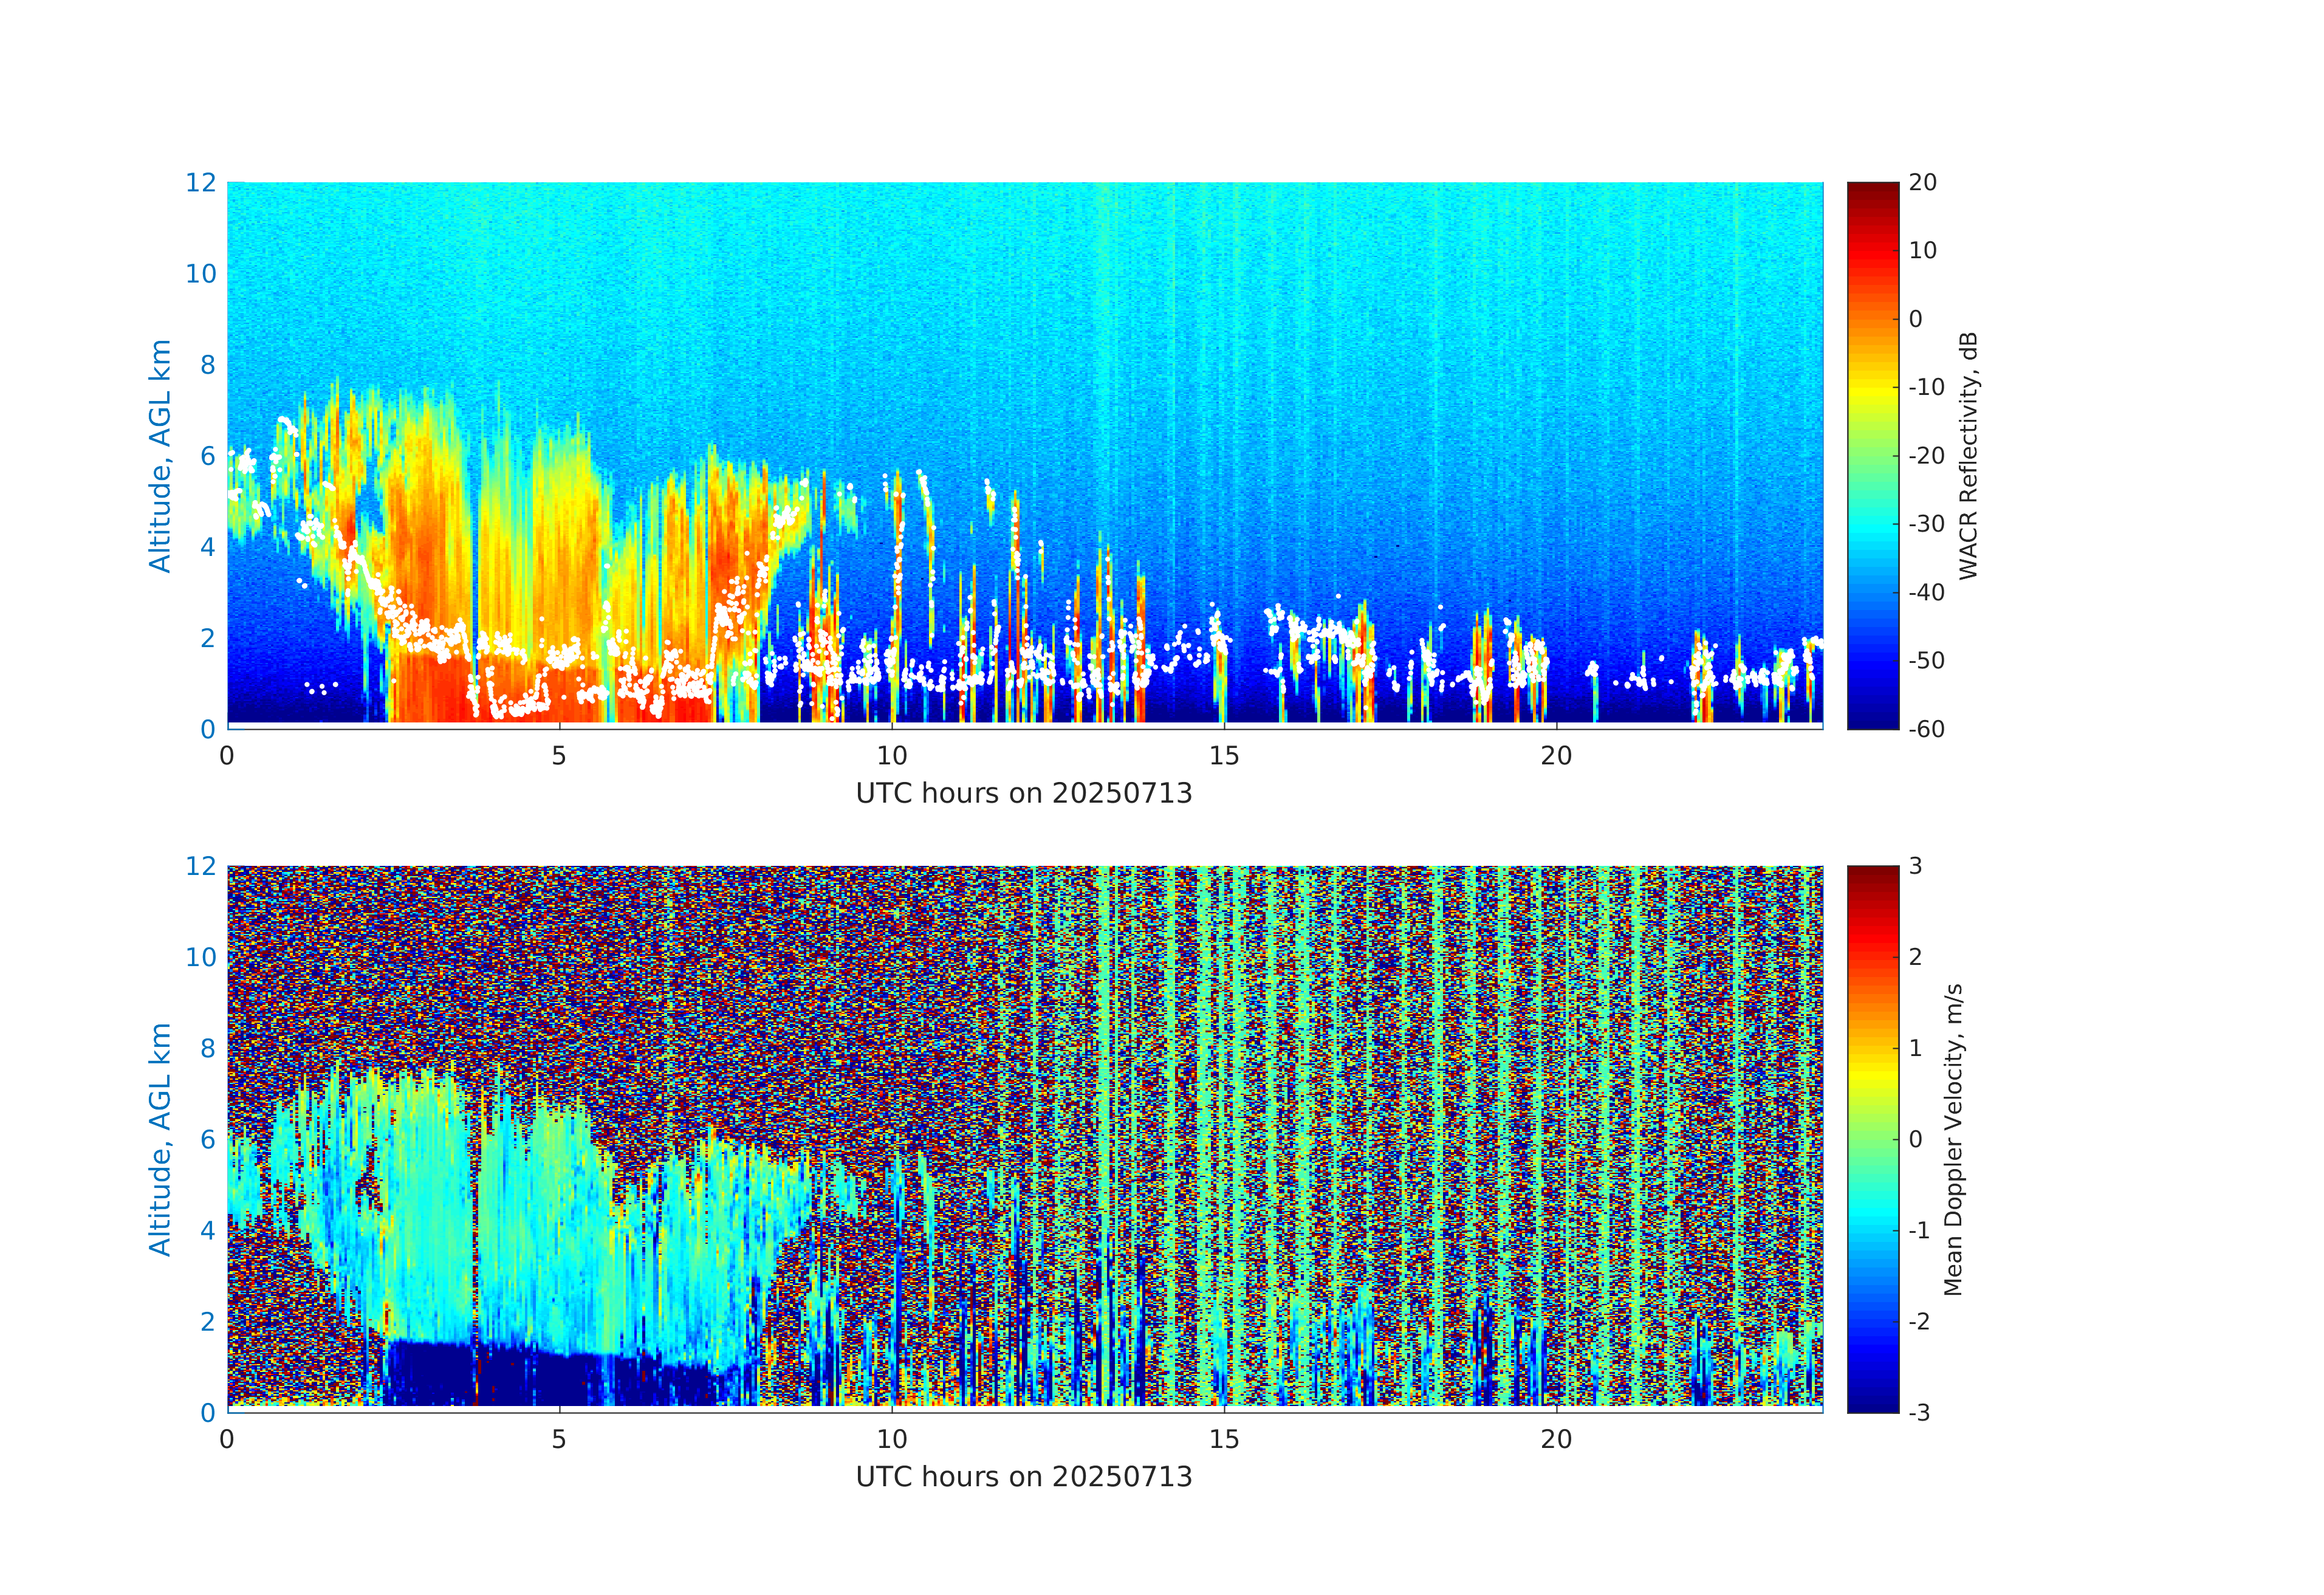Click tick label 20 on reflectivity colorbar

(x=1922, y=182)
